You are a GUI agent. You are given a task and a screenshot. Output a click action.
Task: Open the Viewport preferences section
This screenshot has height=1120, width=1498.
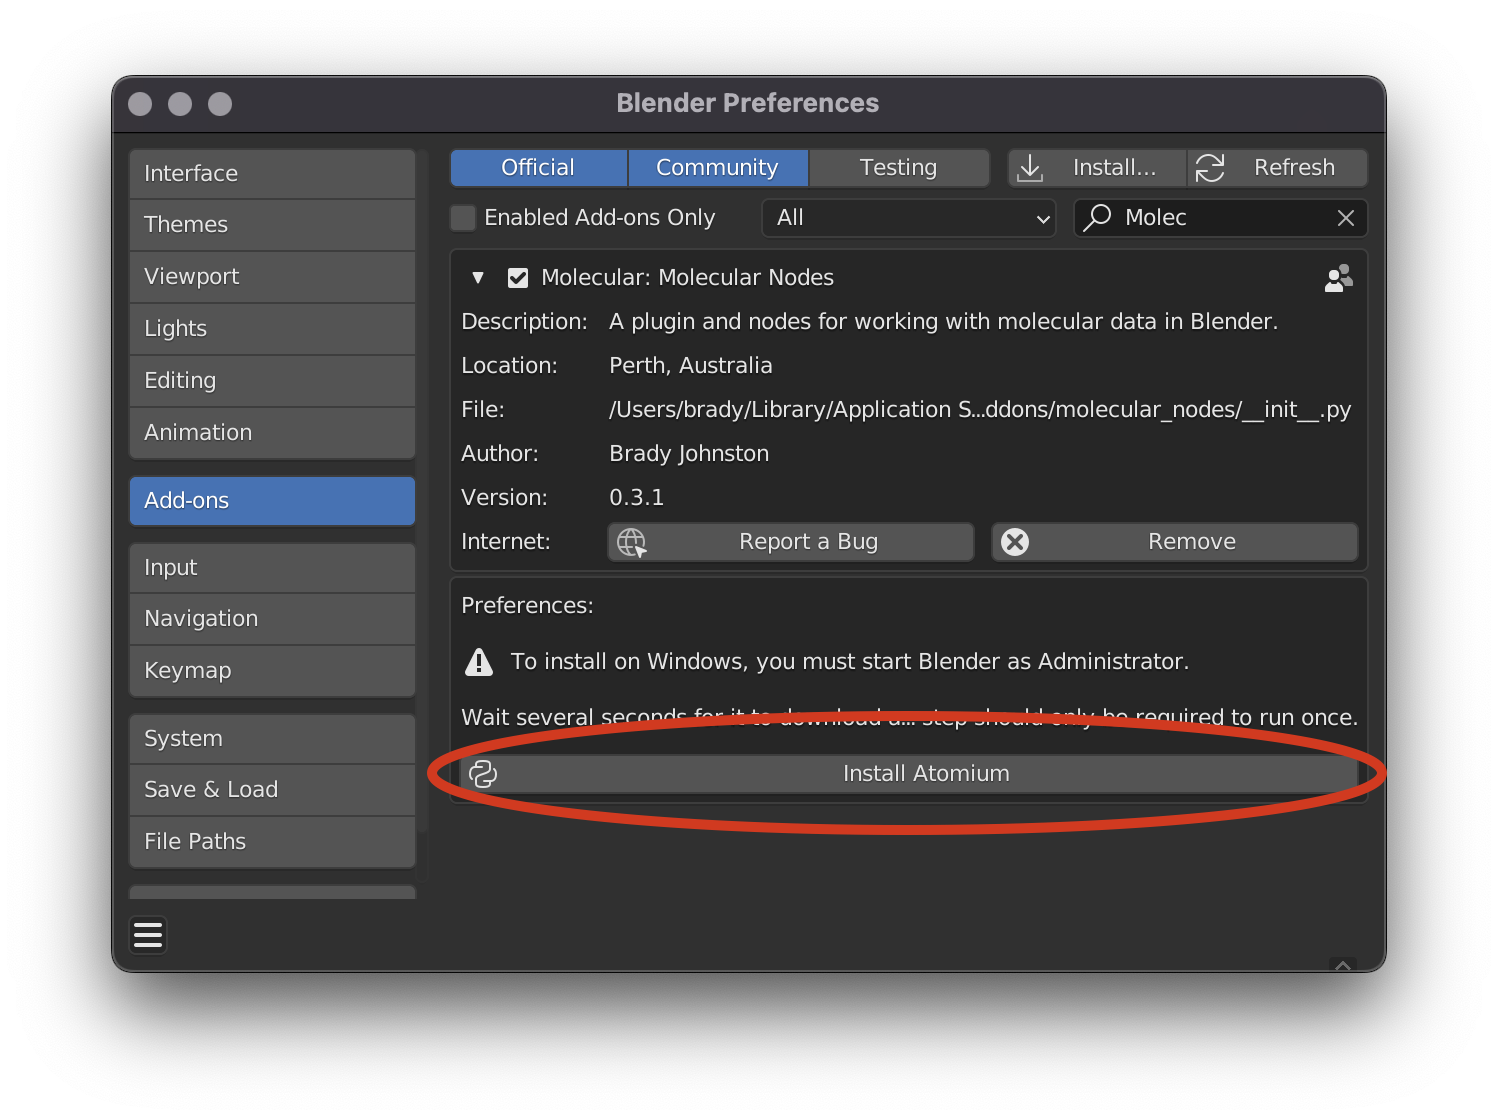[272, 277]
